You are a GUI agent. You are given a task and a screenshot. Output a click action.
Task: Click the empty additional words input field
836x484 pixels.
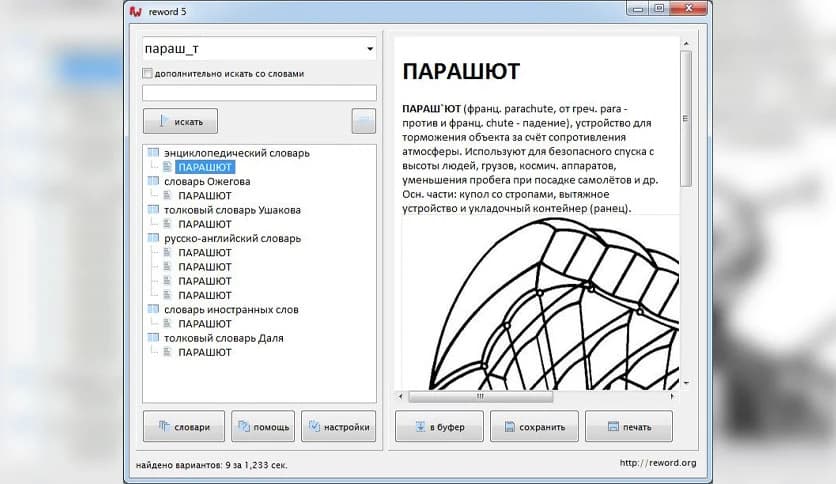pyautogui.click(x=259, y=93)
